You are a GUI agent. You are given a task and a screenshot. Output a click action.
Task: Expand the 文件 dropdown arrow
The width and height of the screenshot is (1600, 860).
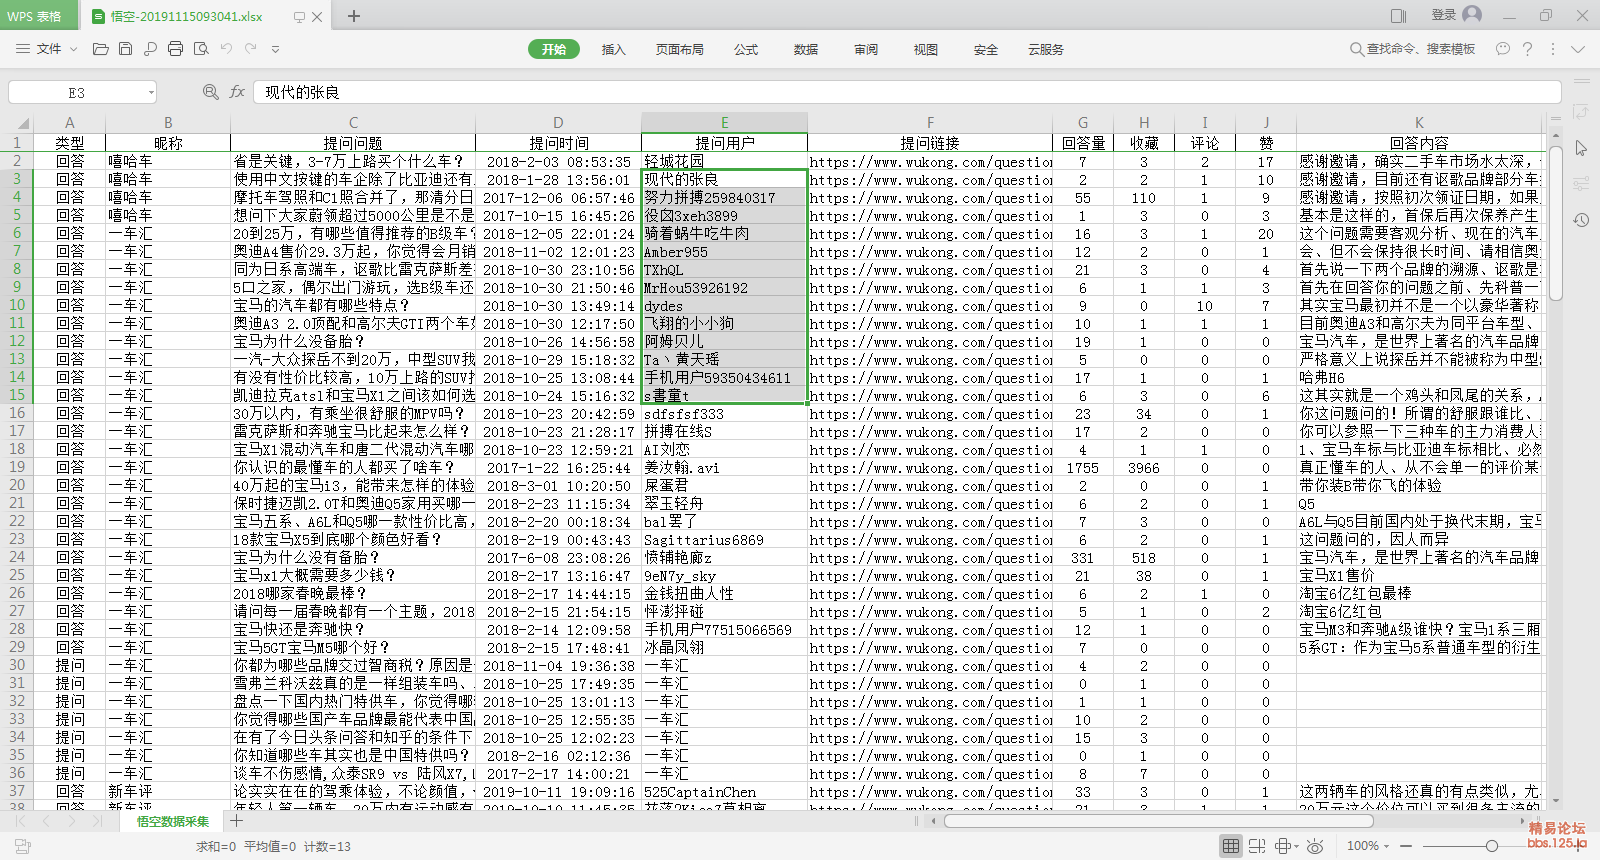[71, 49]
